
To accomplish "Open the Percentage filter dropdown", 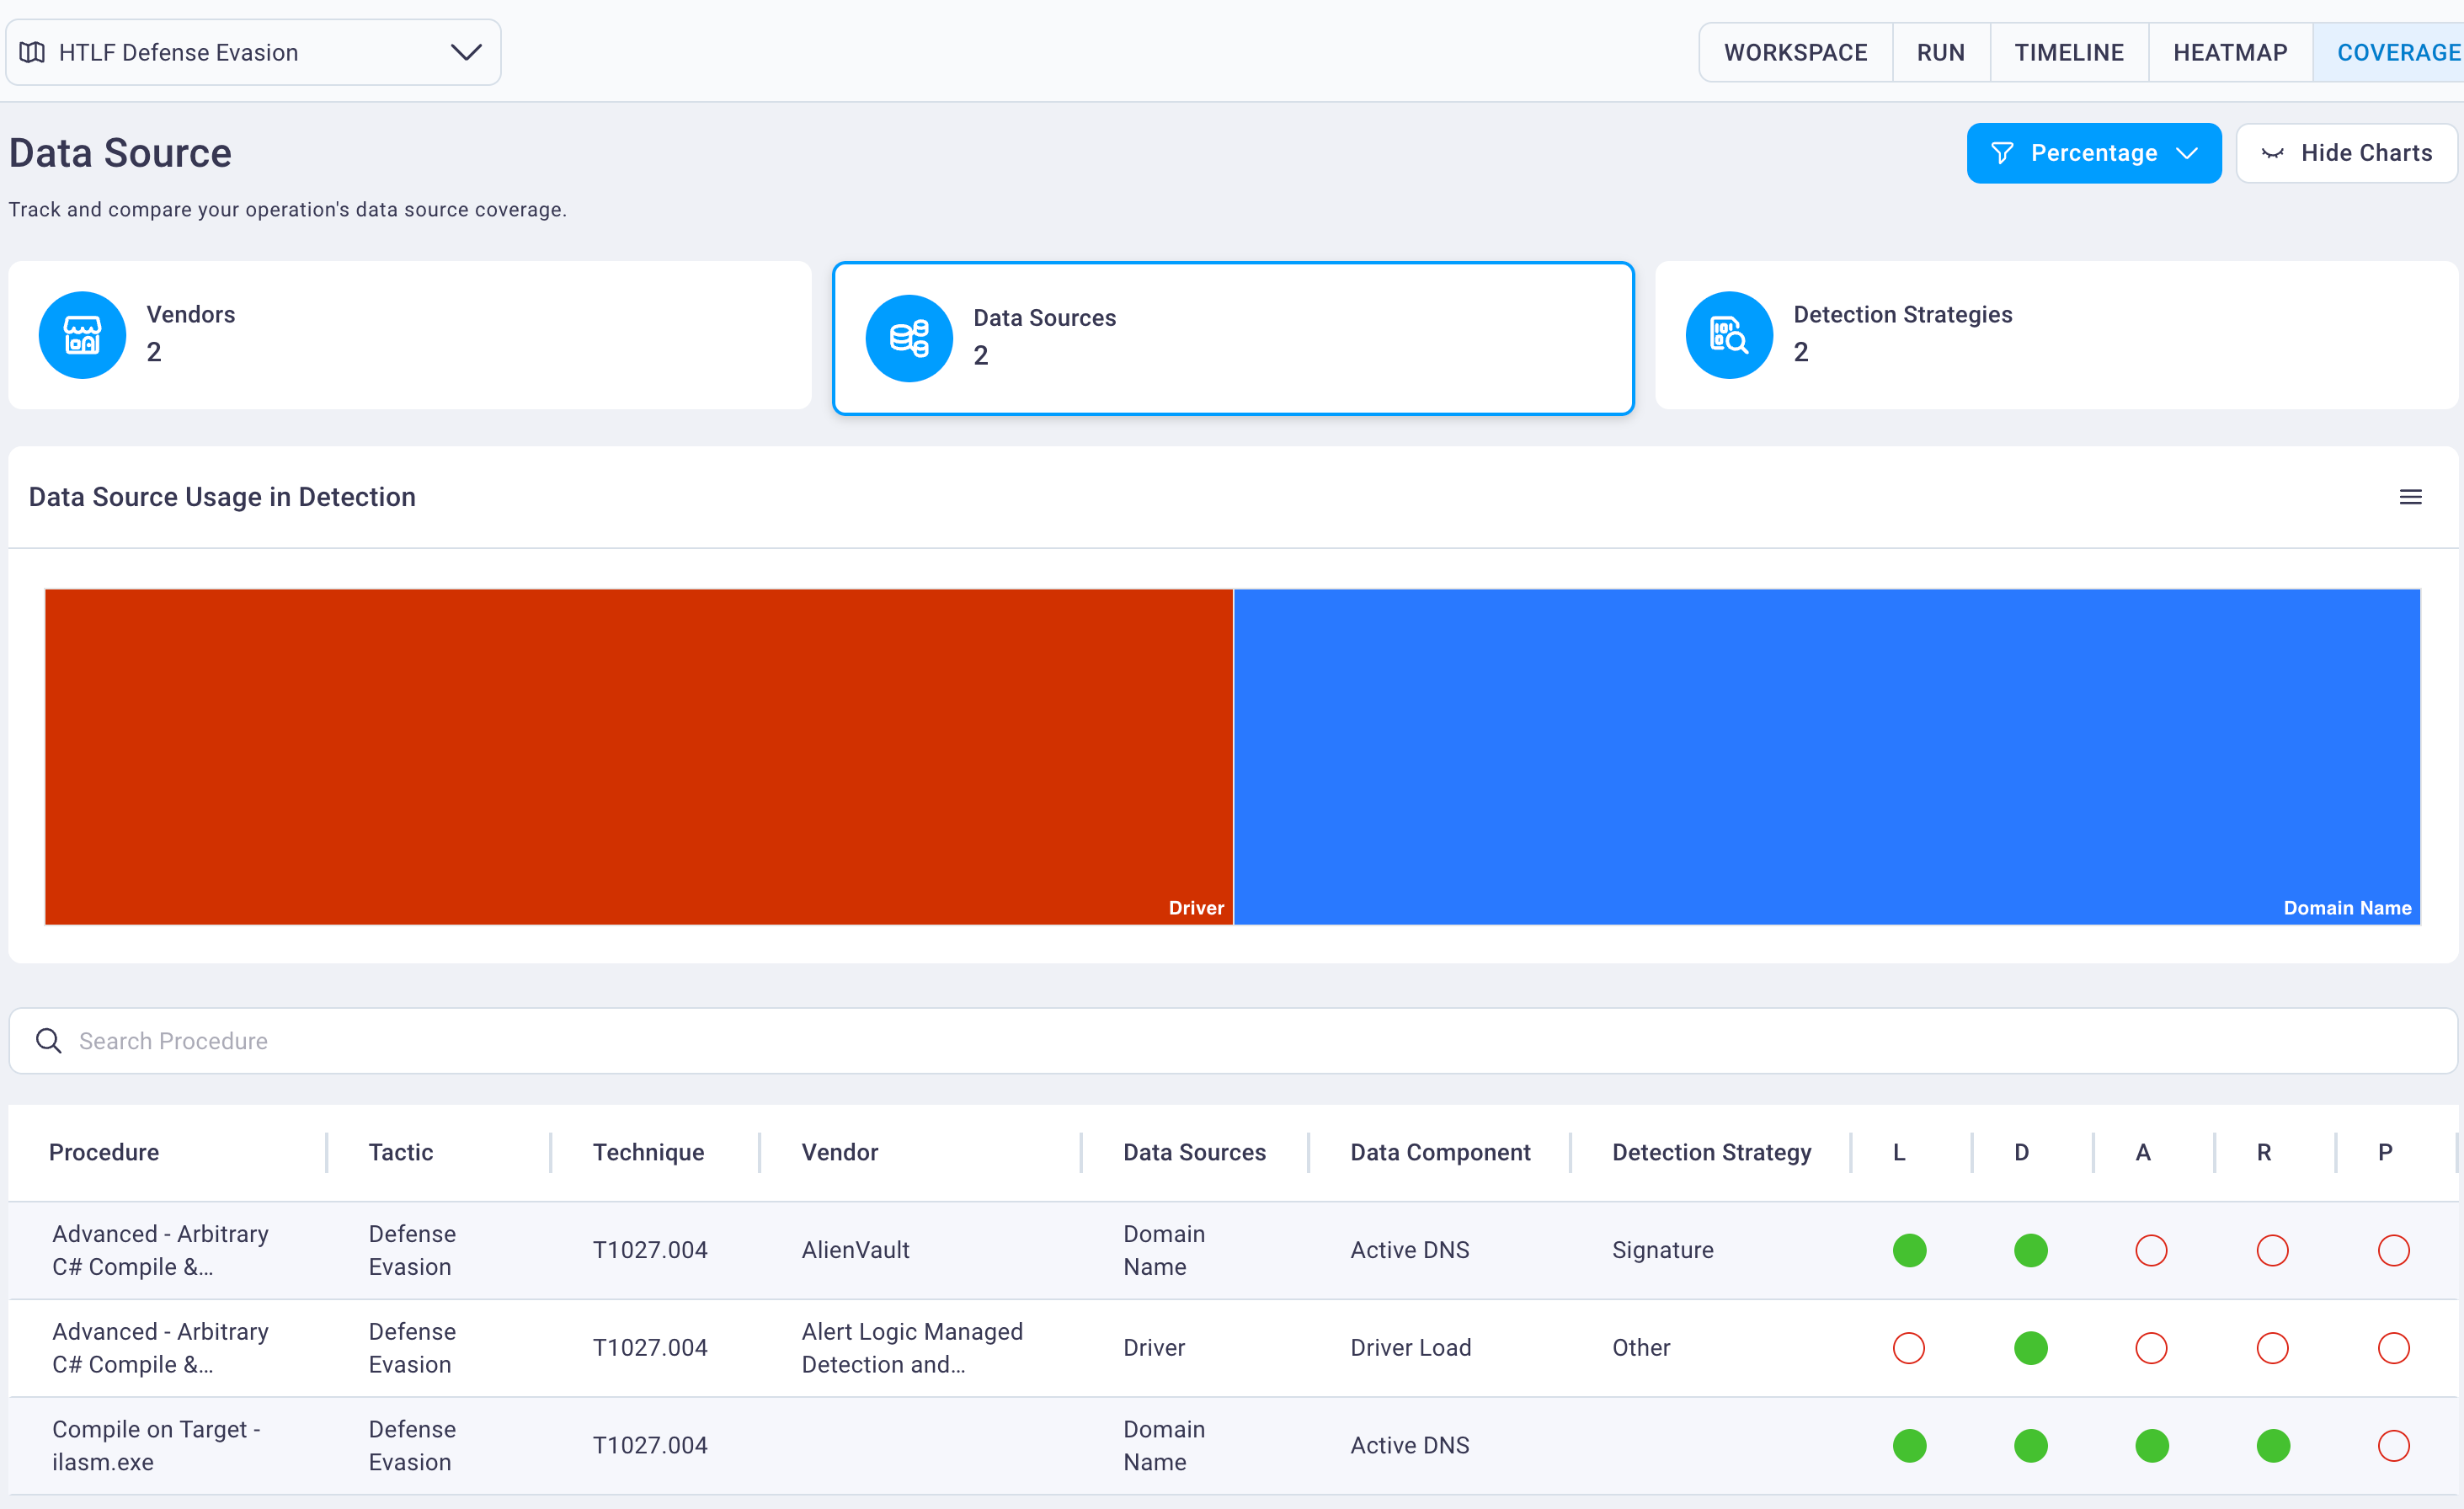I will (x=2094, y=153).
